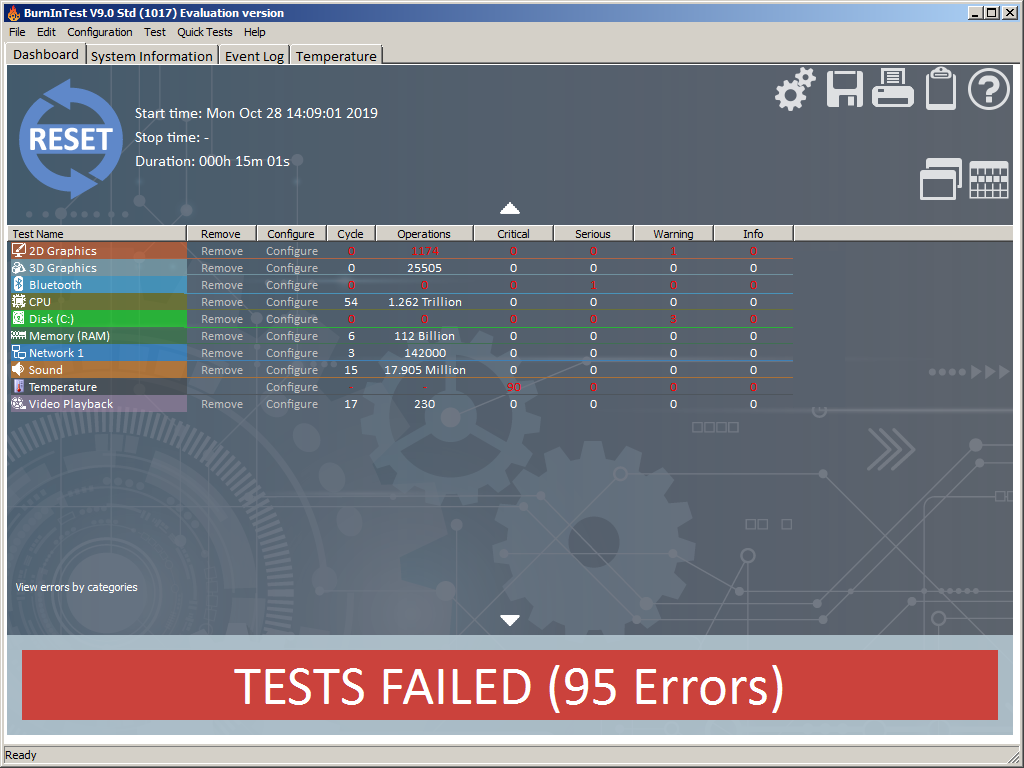This screenshot has height=768, width=1024.
Task: Click the RESET circular arrows button
Action: coord(71,139)
